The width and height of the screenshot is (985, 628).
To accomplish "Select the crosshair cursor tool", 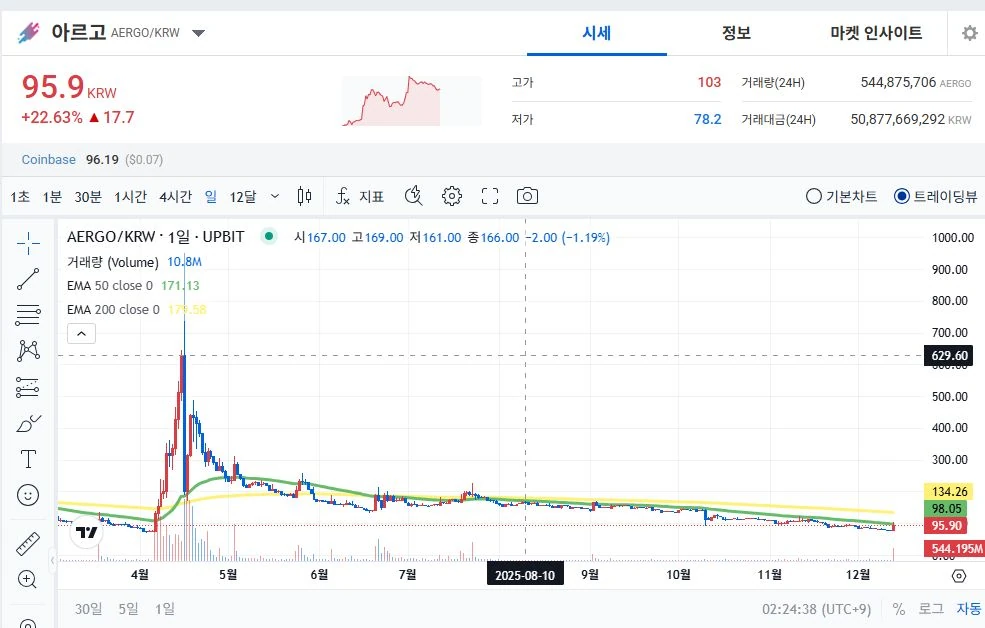I will click(x=28, y=243).
